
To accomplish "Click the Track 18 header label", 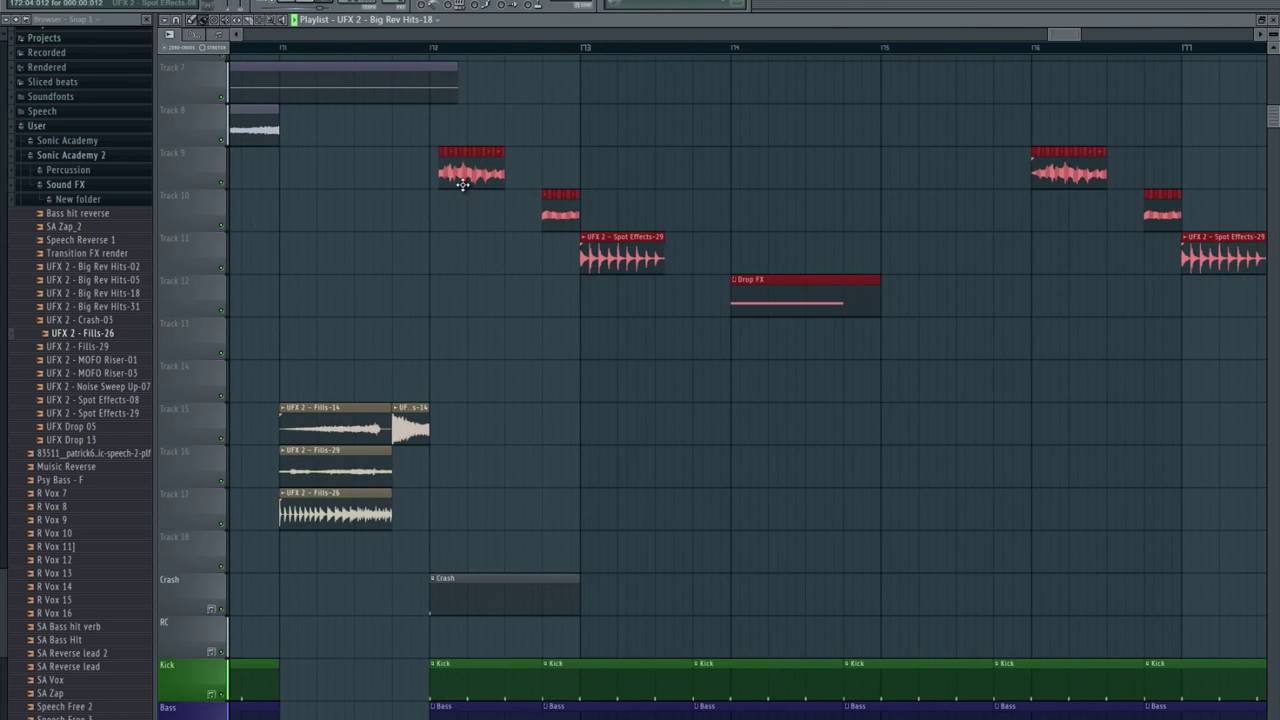I will 174,537.
